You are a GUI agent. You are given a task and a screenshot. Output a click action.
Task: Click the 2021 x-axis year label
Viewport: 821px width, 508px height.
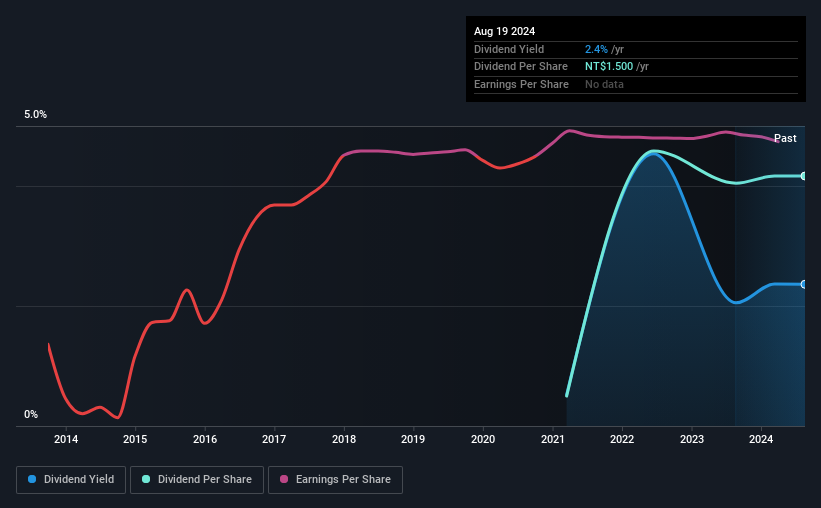(552, 439)
